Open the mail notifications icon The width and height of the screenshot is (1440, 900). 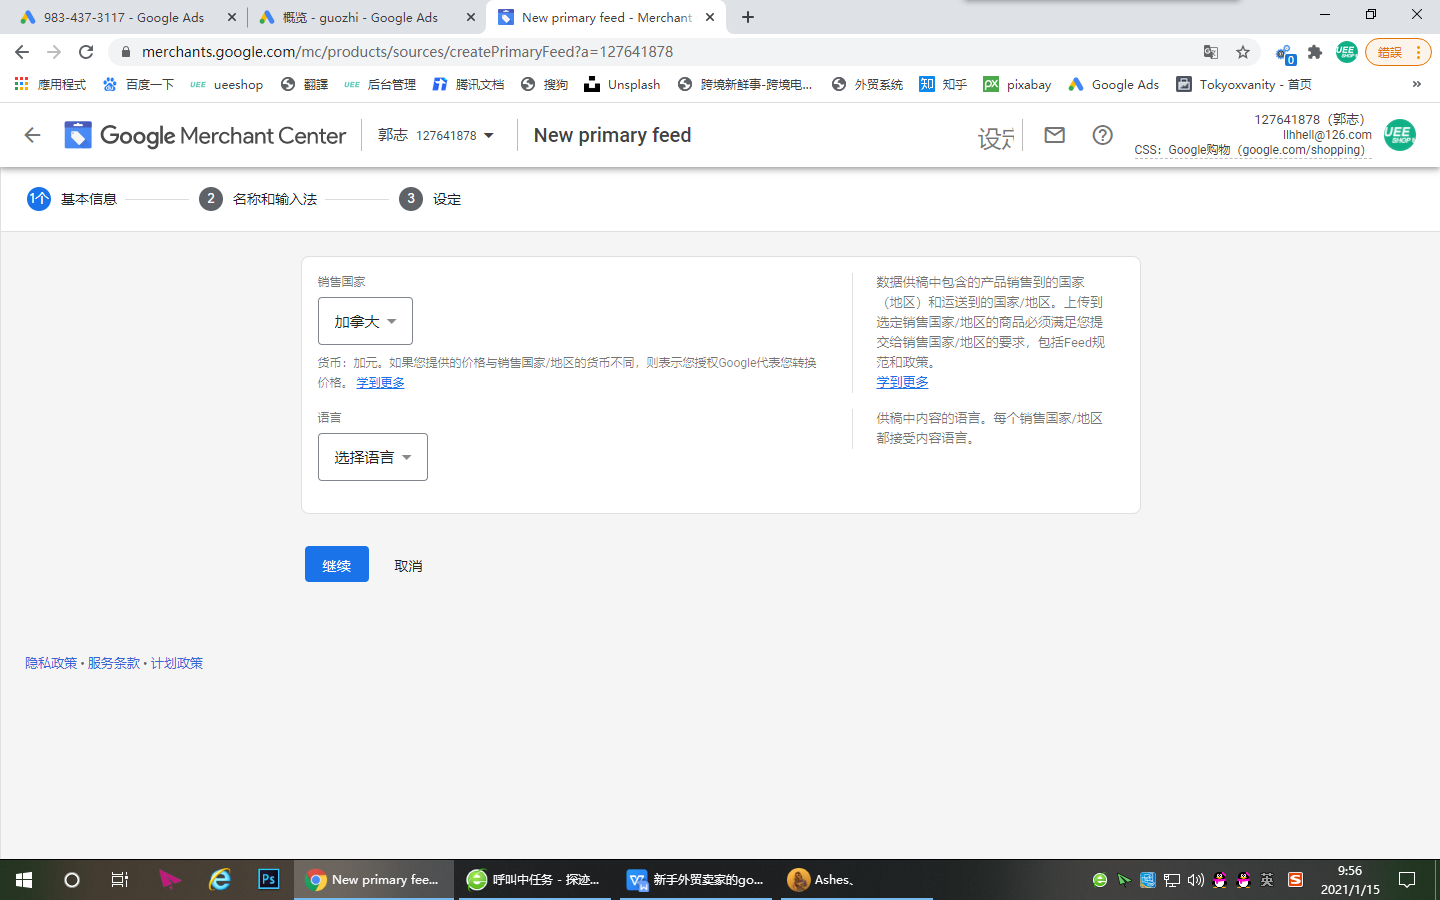tap(1054, 135)
